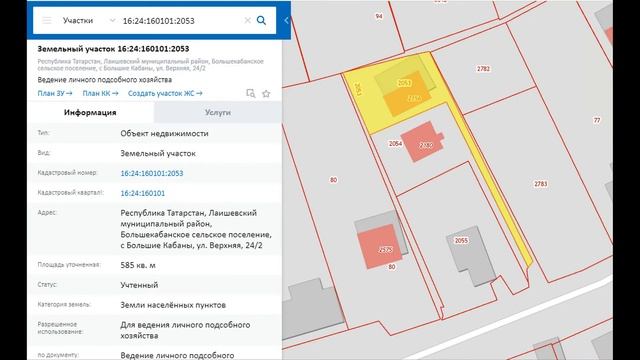640x360 pixels.
Task: Open the hamburger menu in search bar
Action: point(47,20)
